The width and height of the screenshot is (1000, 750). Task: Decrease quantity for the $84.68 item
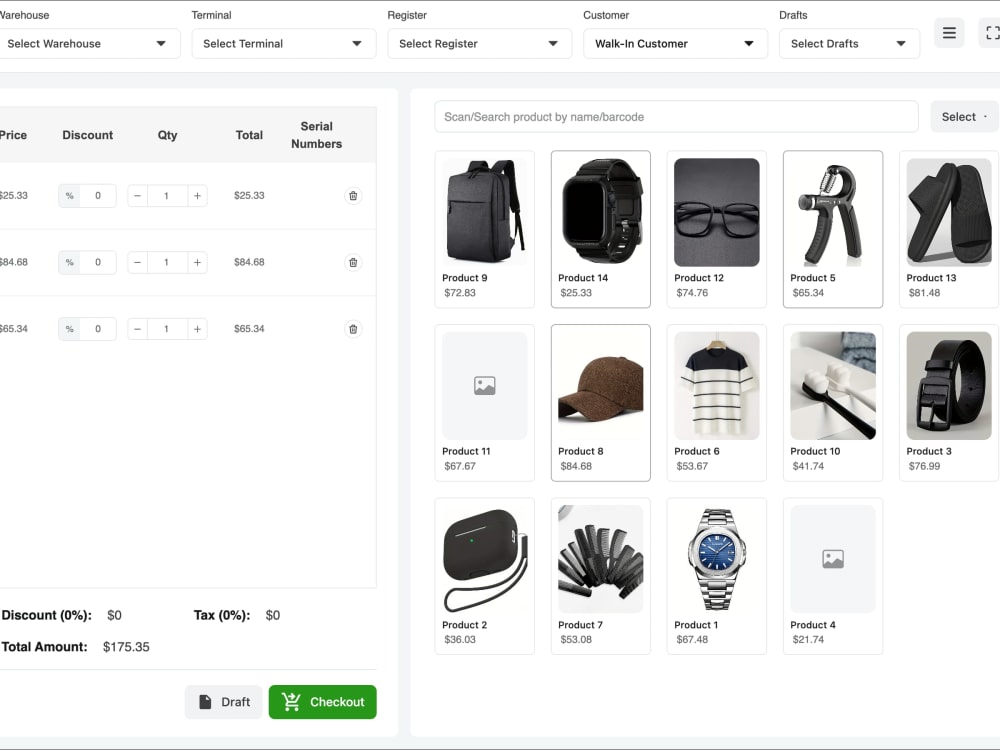137,262
